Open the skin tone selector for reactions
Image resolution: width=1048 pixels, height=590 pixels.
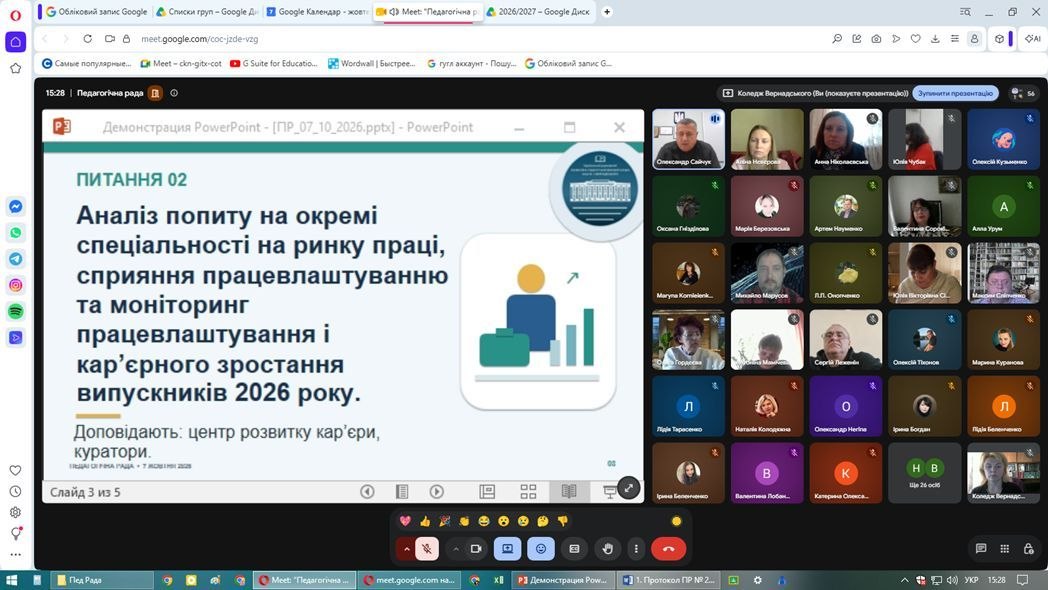676,521
